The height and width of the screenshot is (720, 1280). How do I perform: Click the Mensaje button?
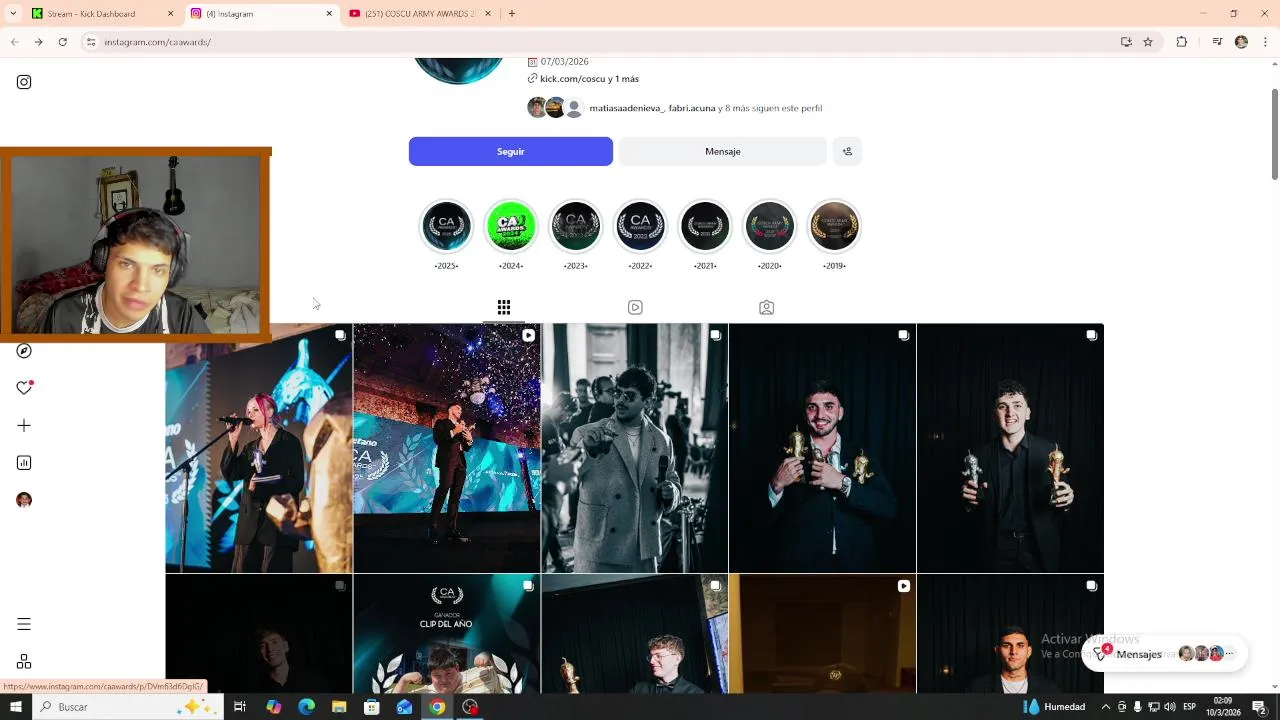pyautogui.click(x=723, y=151)
